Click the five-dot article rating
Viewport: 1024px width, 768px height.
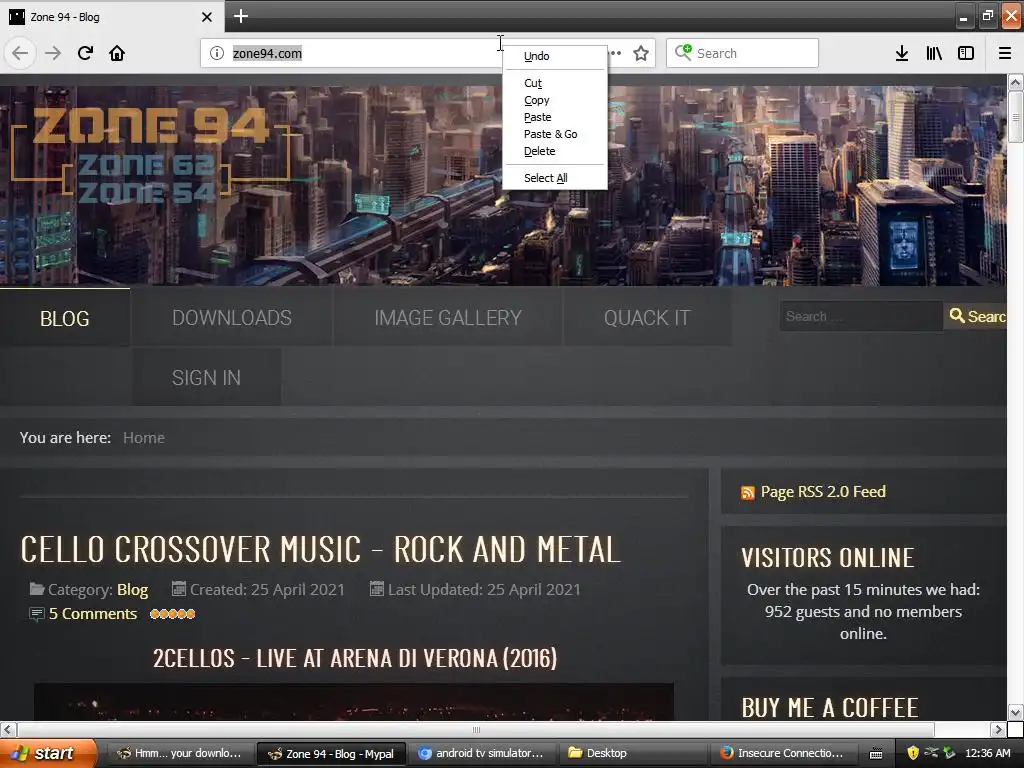pyautogui.click(x=172, y=614)
